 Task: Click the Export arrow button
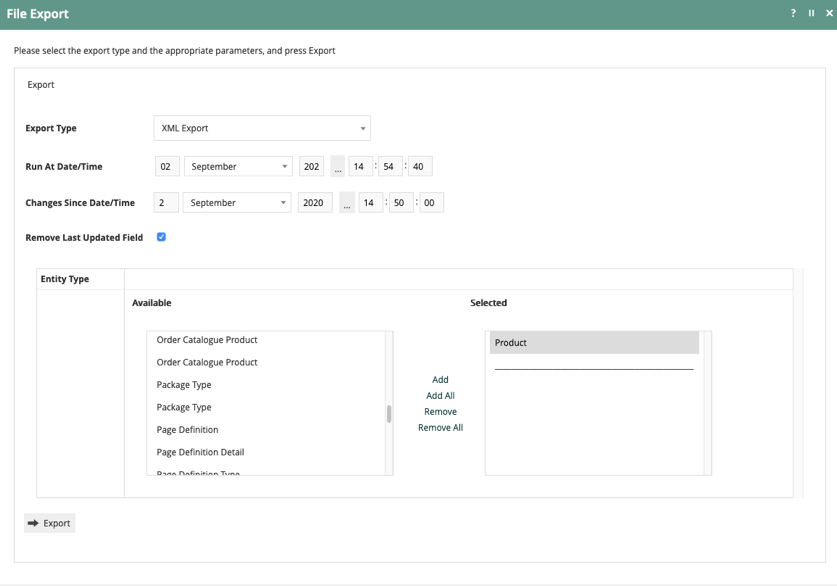tap(49, 523)
